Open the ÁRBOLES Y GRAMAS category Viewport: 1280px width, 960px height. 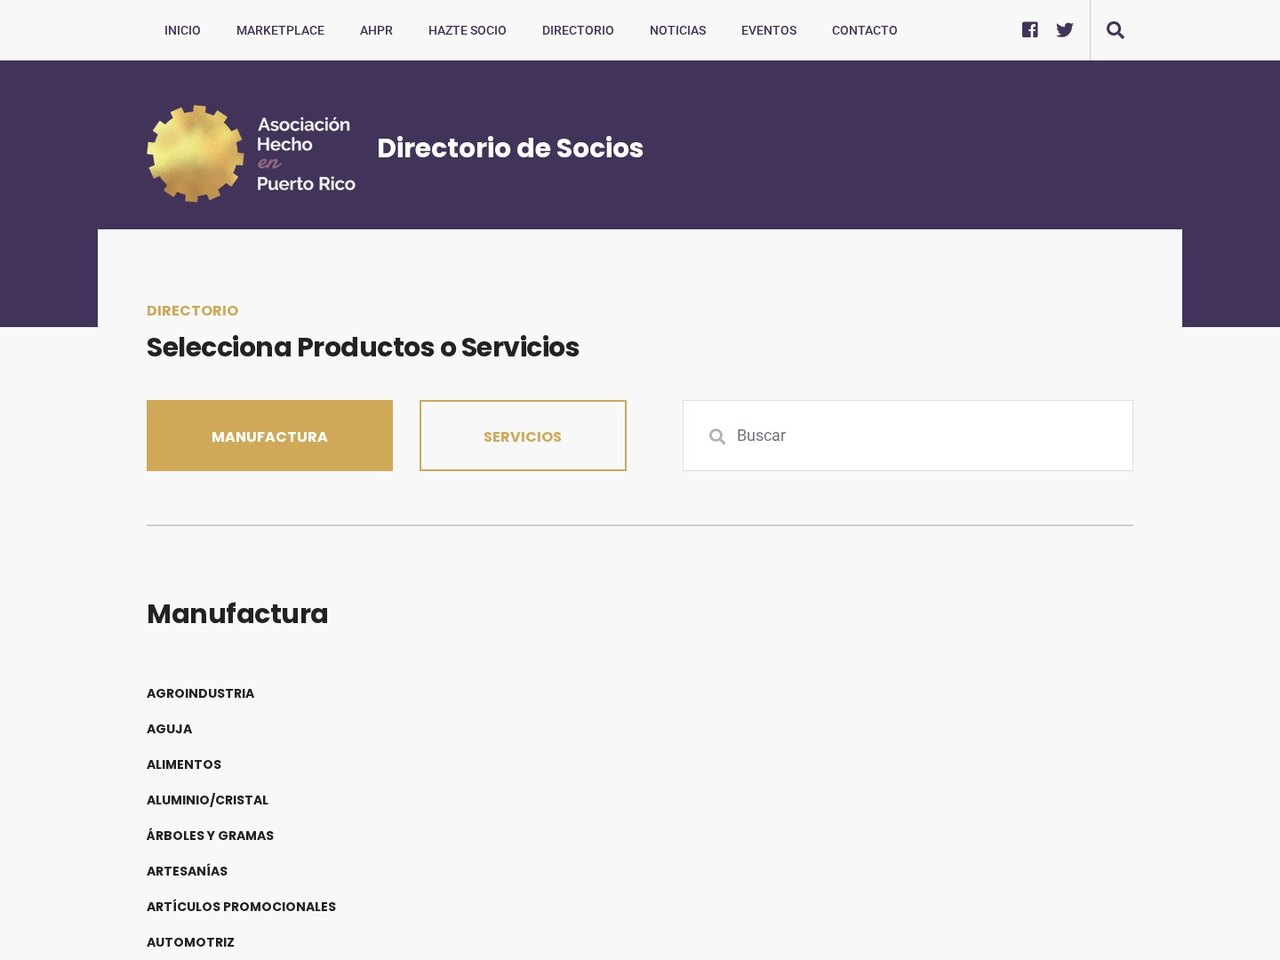click(x=210, y=835)
